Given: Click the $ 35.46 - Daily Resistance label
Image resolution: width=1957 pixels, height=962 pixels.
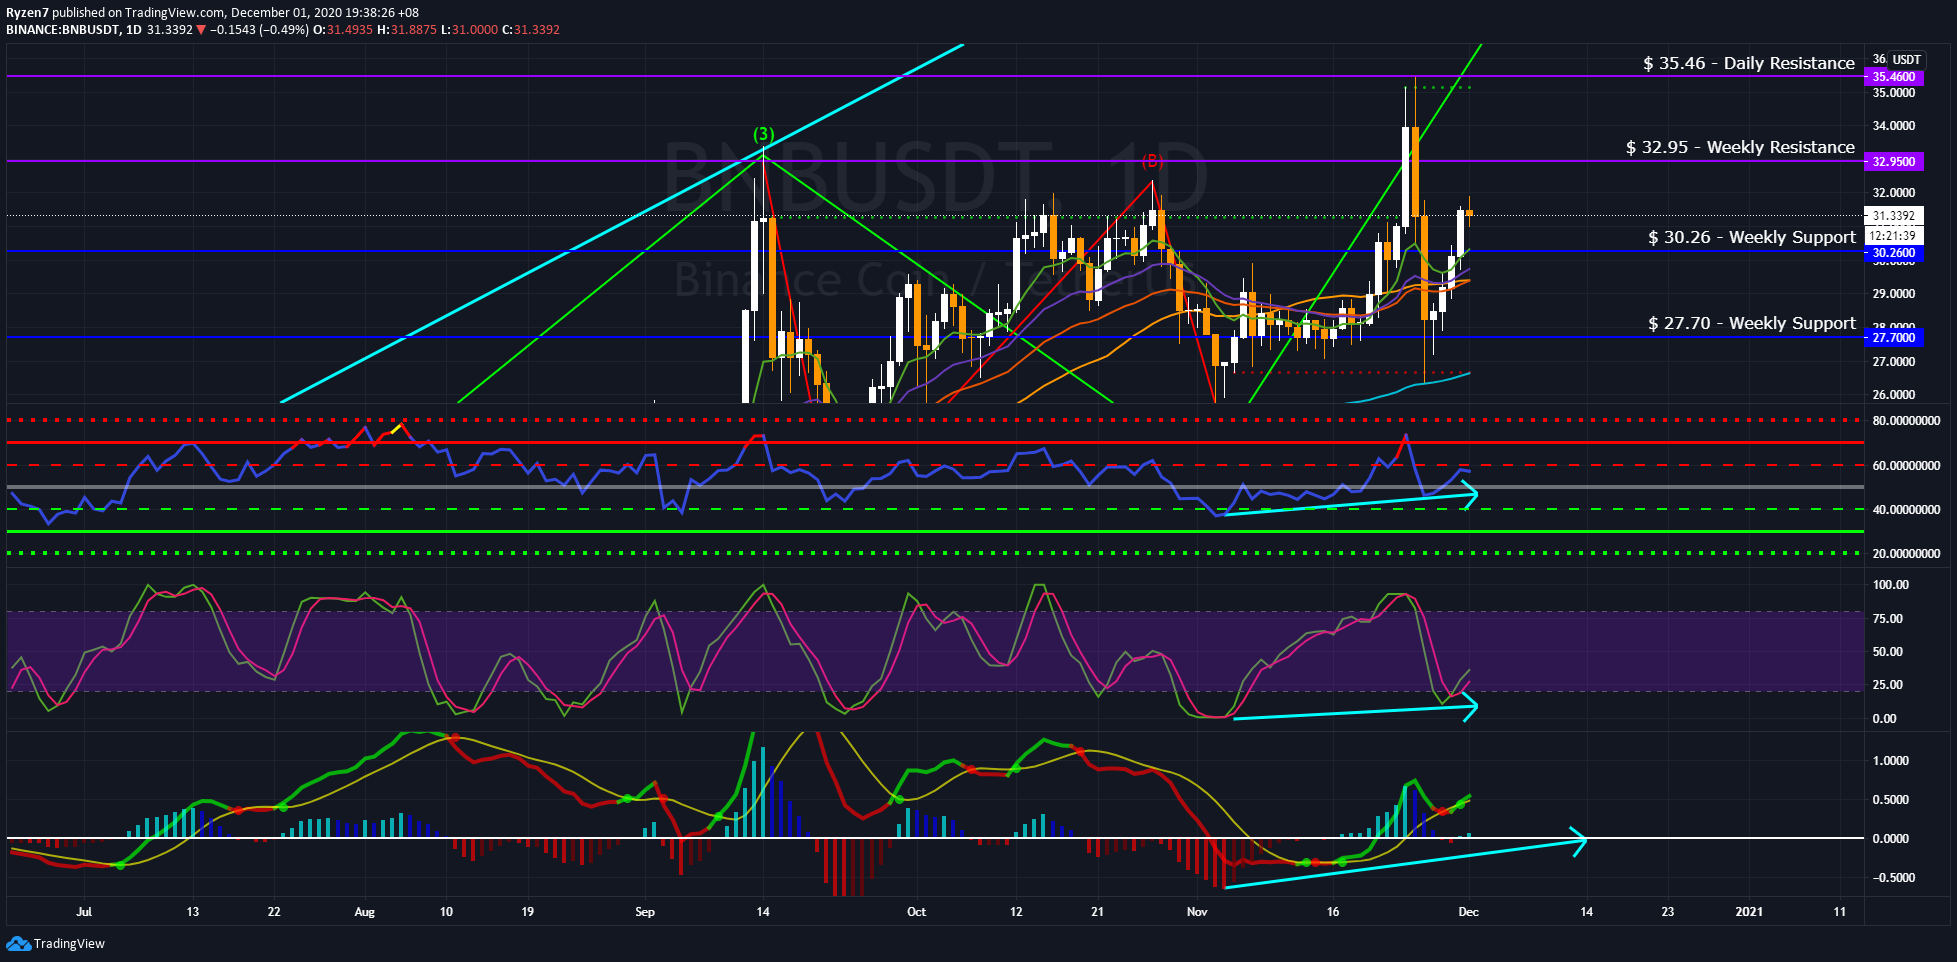Looking at the screenshot, I should [x=1749, y=63].
